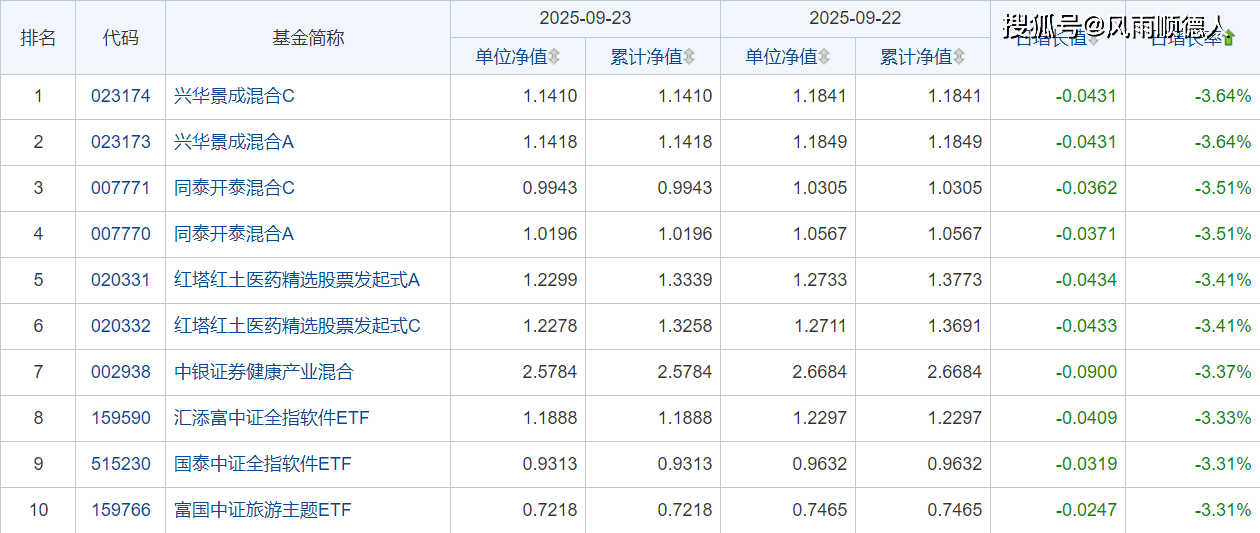This screenshot has width=1260, height=533.
Task: Click 2025-09-22 单位净值 1.2297 cell
Action: coord(820,418)
